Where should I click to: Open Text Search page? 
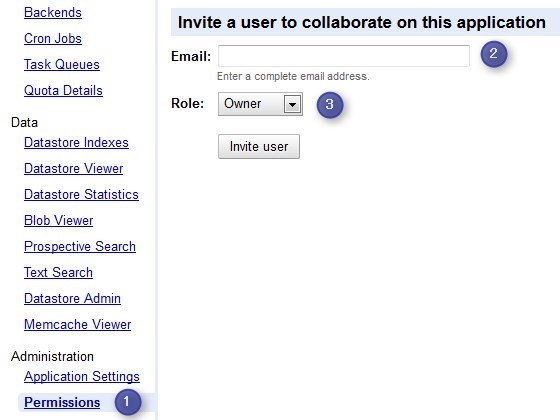(59, 272)
